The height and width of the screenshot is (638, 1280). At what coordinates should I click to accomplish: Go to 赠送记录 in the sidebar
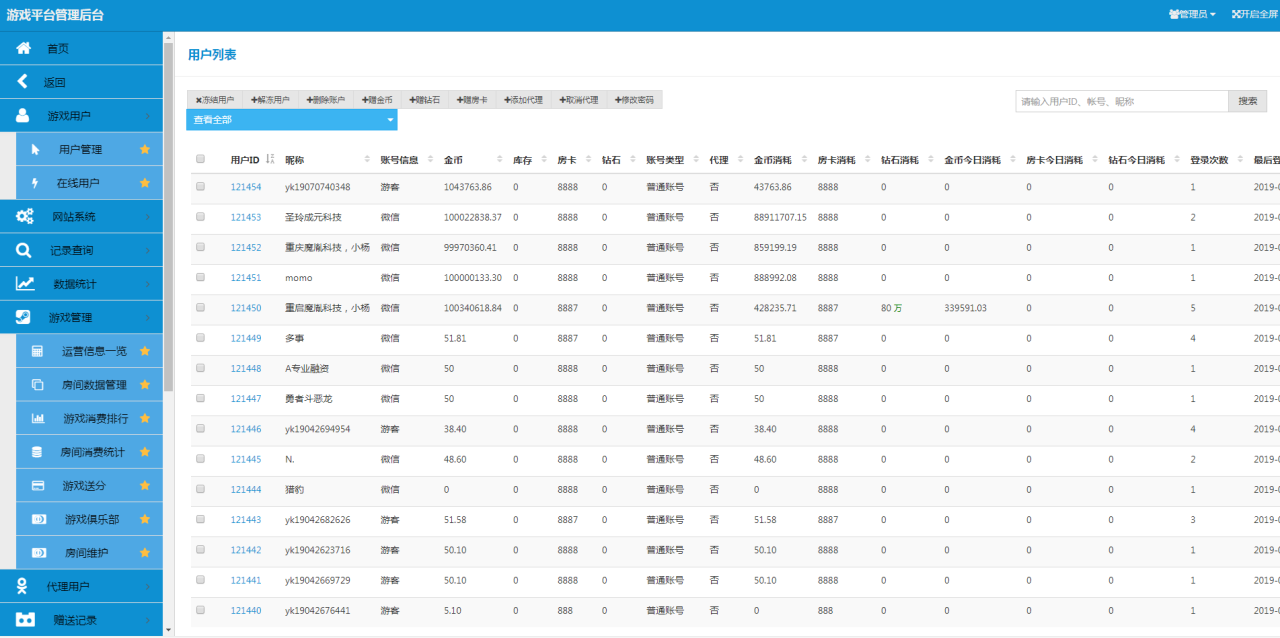pos(75,620)
